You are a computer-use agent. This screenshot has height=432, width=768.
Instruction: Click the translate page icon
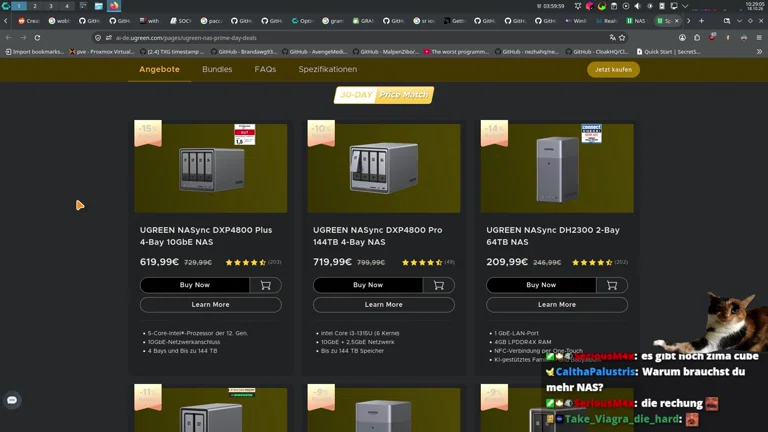click(612, 38)
